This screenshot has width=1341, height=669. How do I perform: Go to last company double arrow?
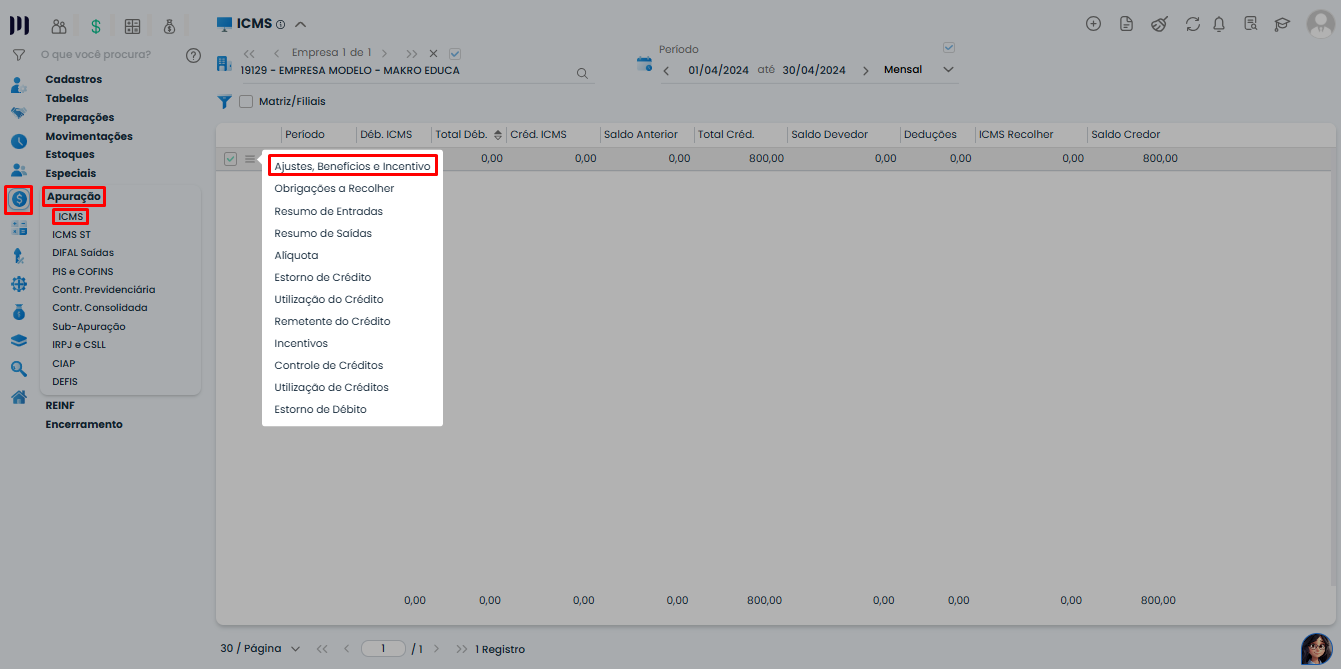click(x=412, y=53)
